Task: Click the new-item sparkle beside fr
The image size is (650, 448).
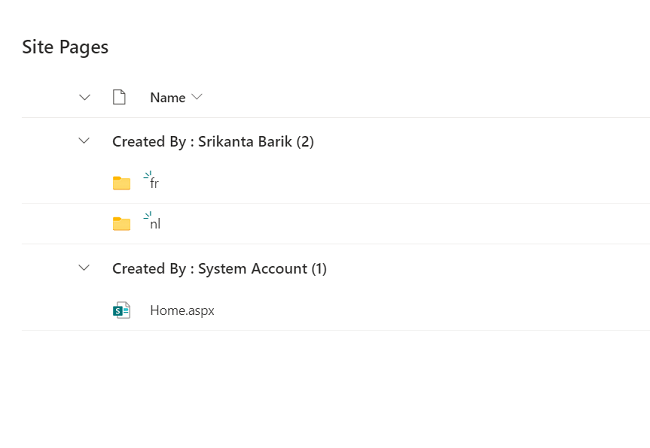Action: 147,174
